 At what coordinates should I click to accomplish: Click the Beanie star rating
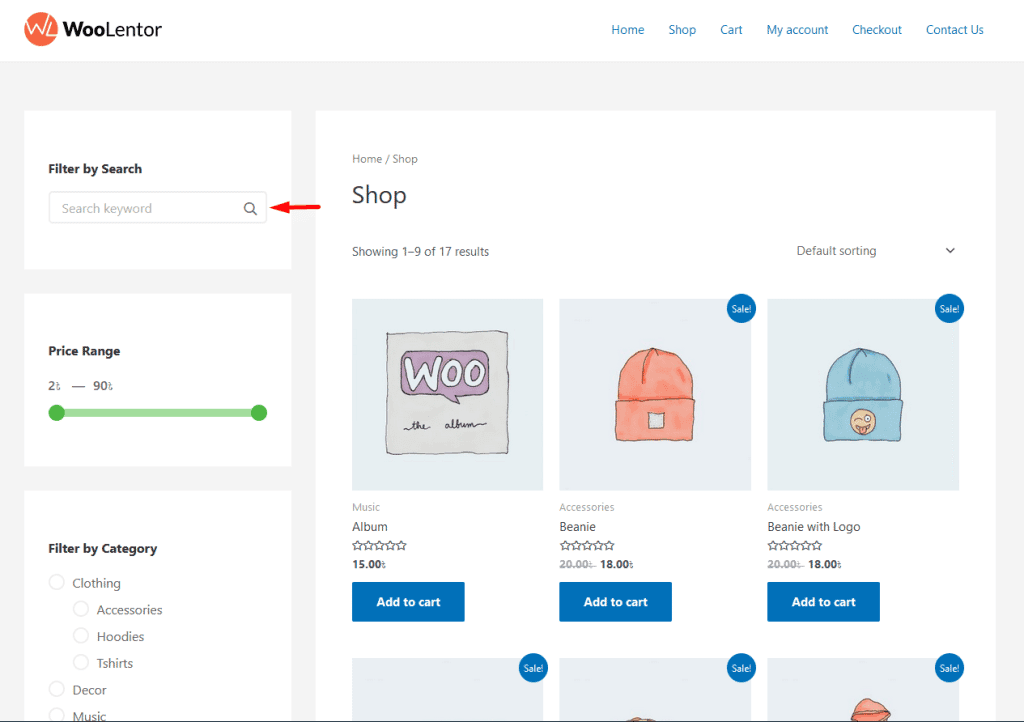point(587,546)
